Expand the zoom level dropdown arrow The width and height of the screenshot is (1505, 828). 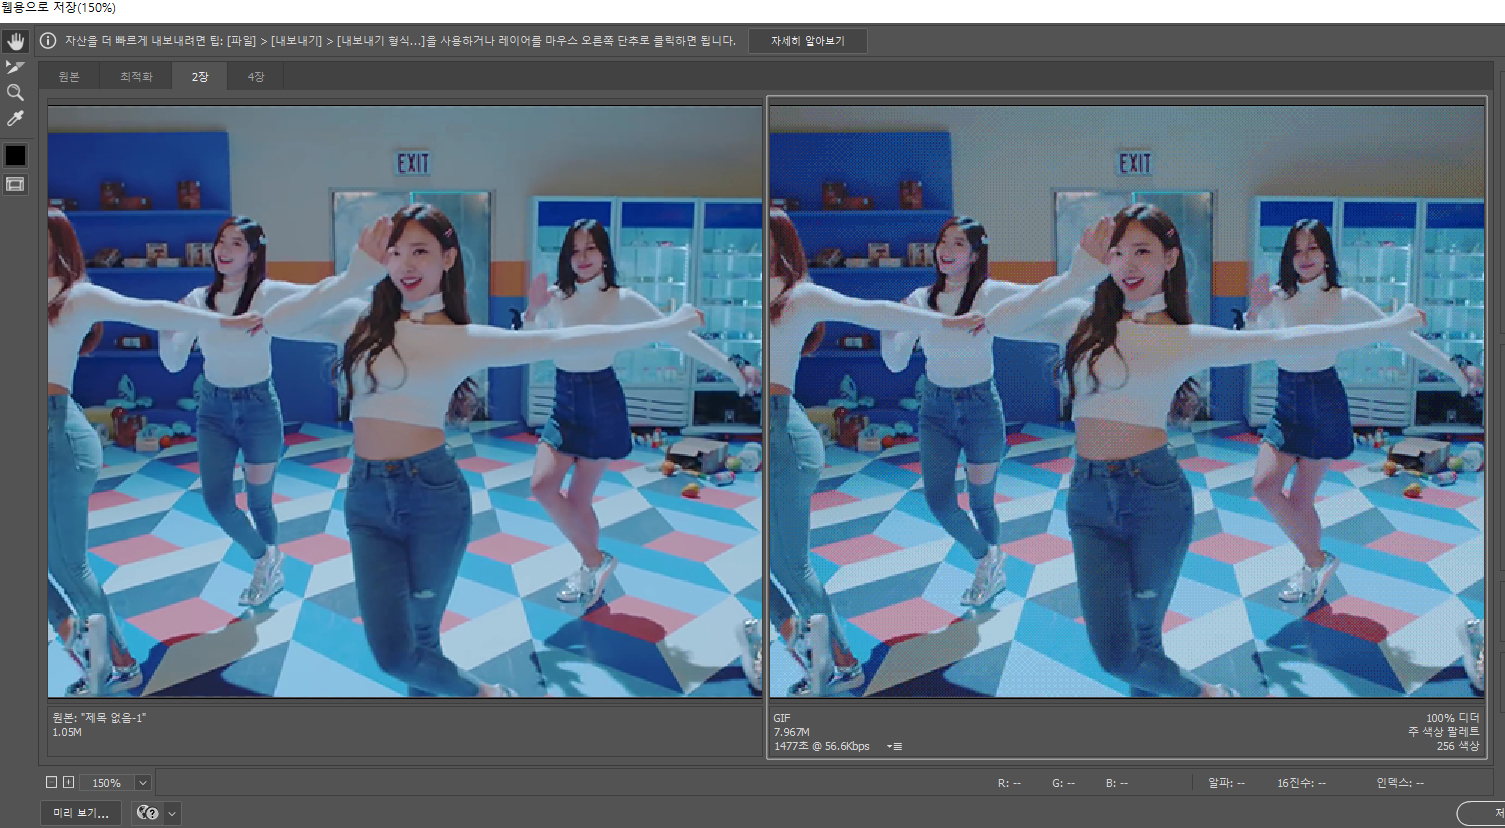pyautogui.click(x=143, y=783)
